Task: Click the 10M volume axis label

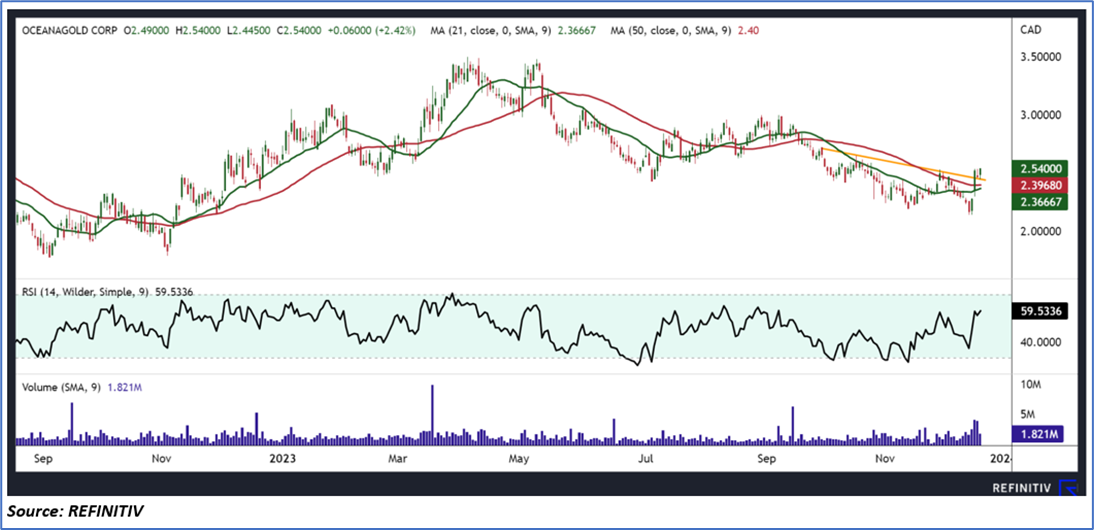Action: point(1033,385)
